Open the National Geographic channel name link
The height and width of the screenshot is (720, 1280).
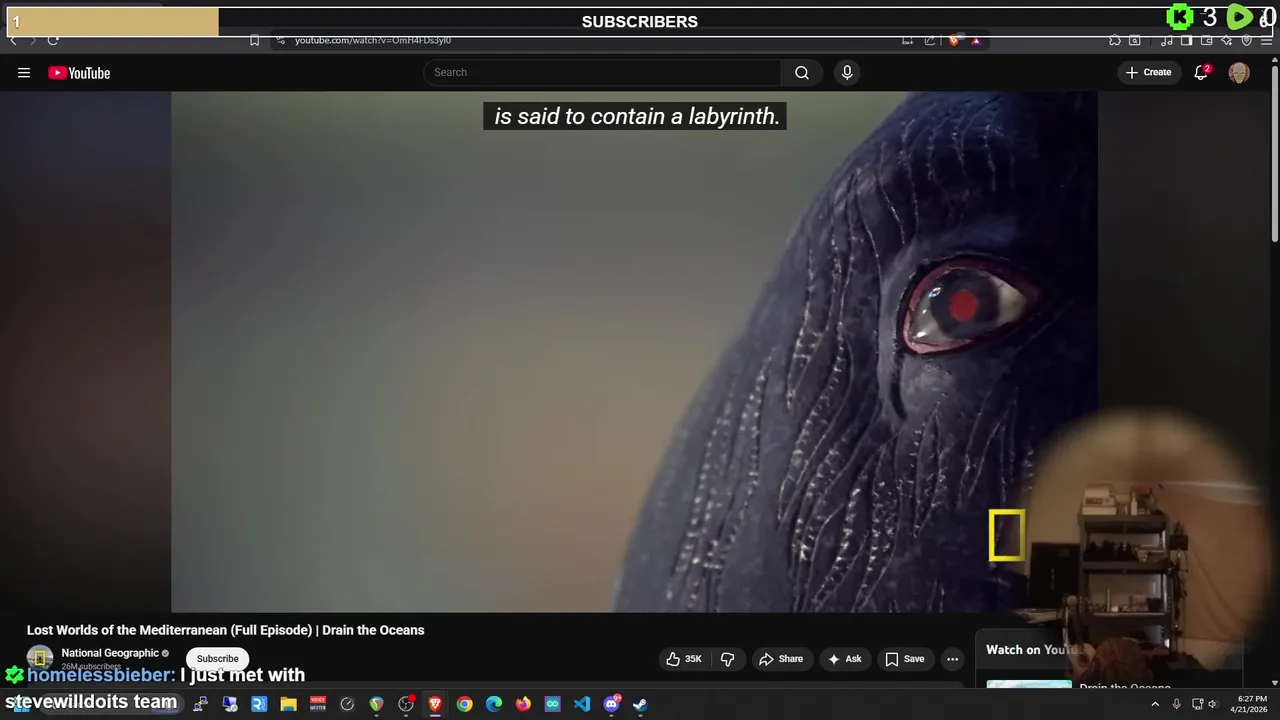[x=110, y=653]
